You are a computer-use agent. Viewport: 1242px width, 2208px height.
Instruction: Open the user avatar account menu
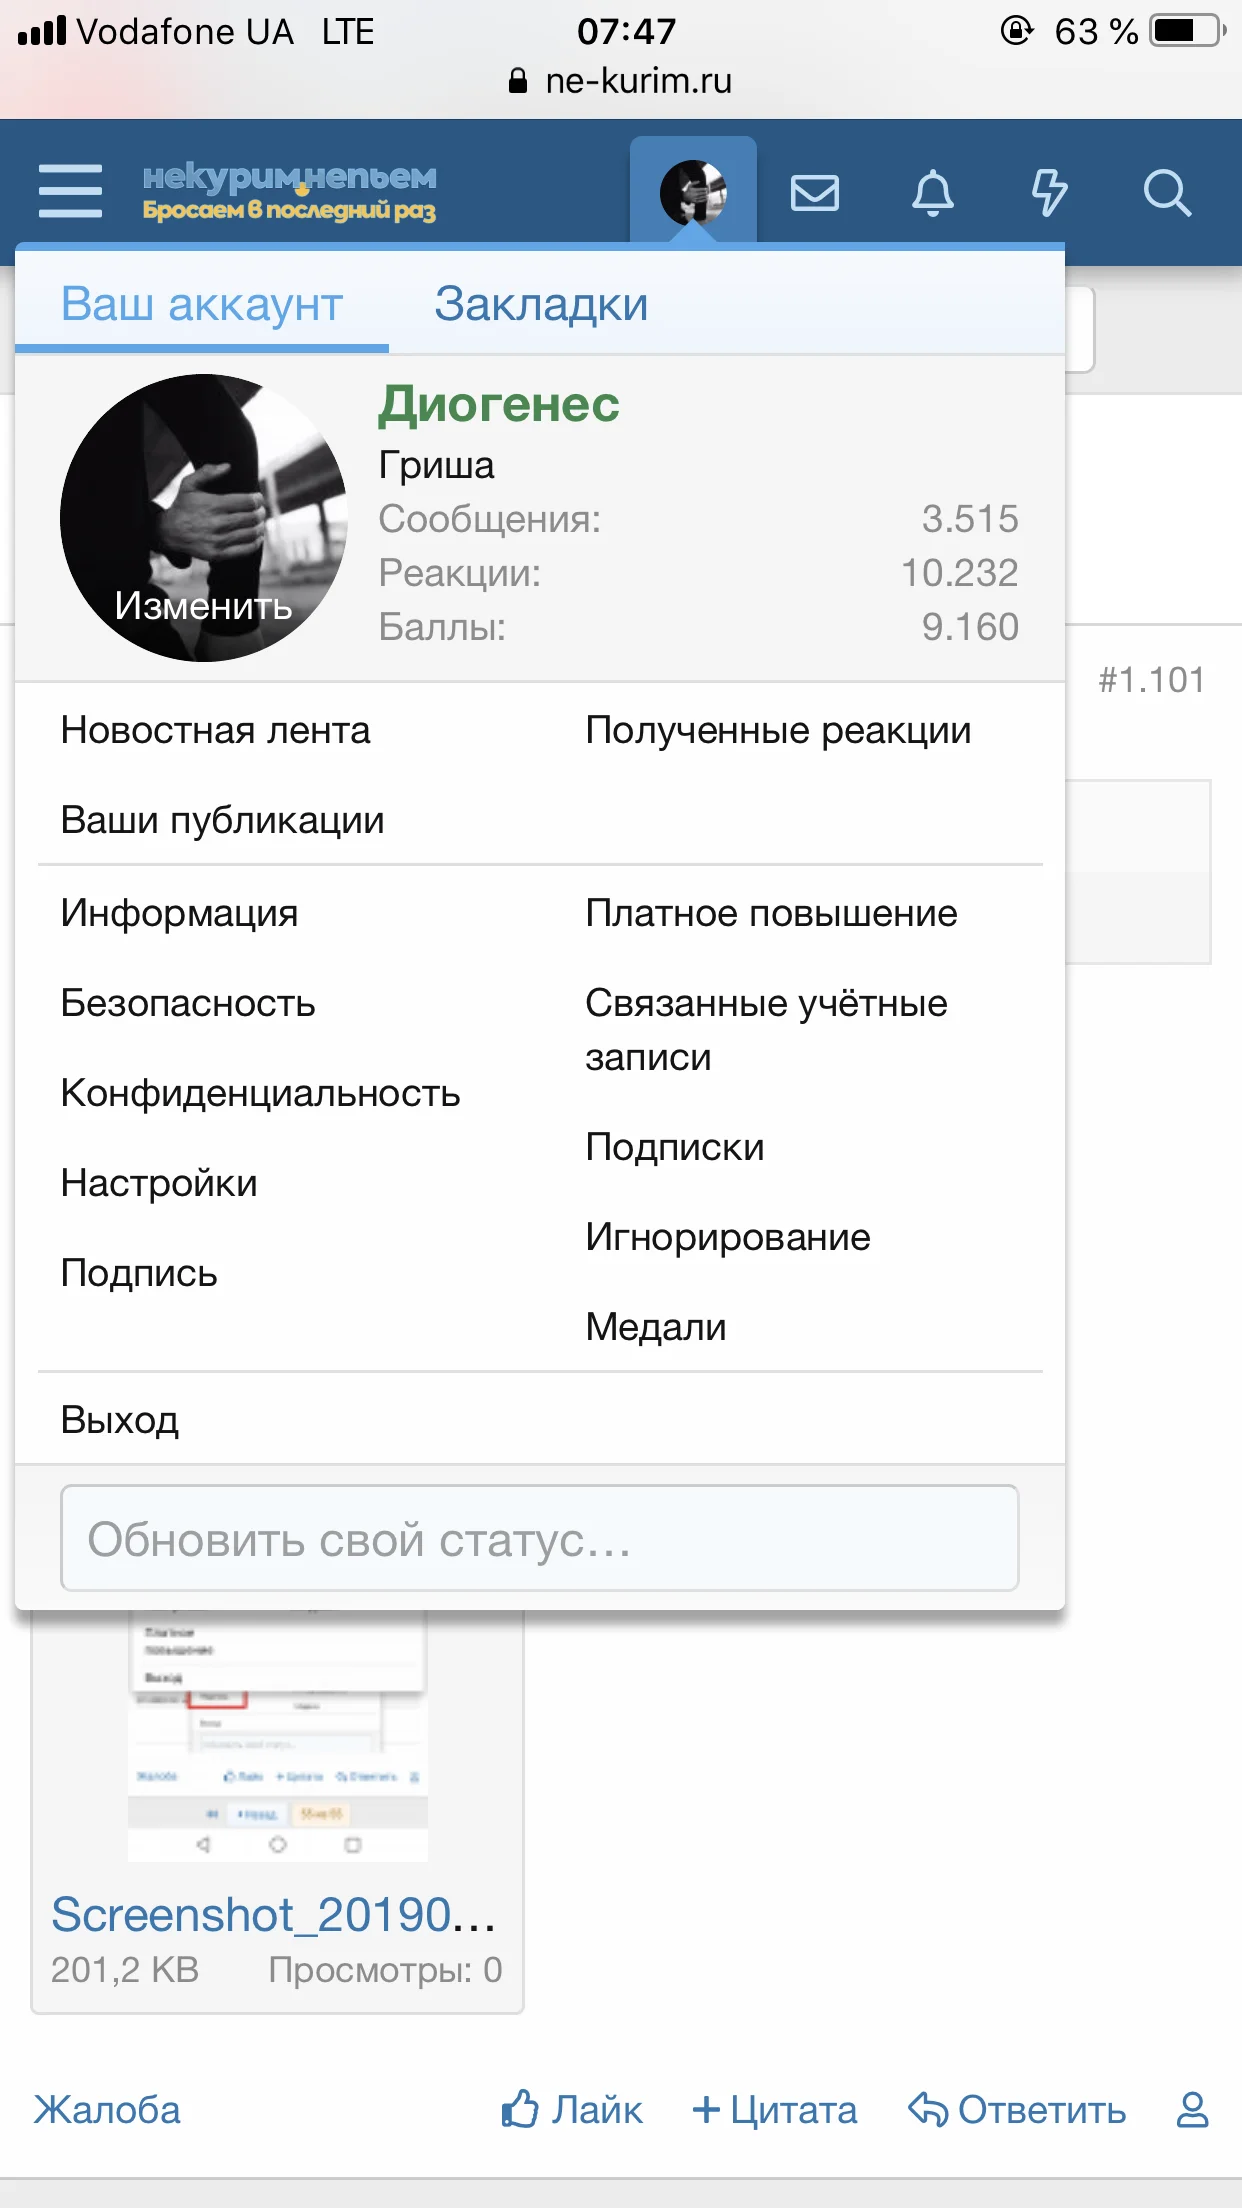point(693,191)
